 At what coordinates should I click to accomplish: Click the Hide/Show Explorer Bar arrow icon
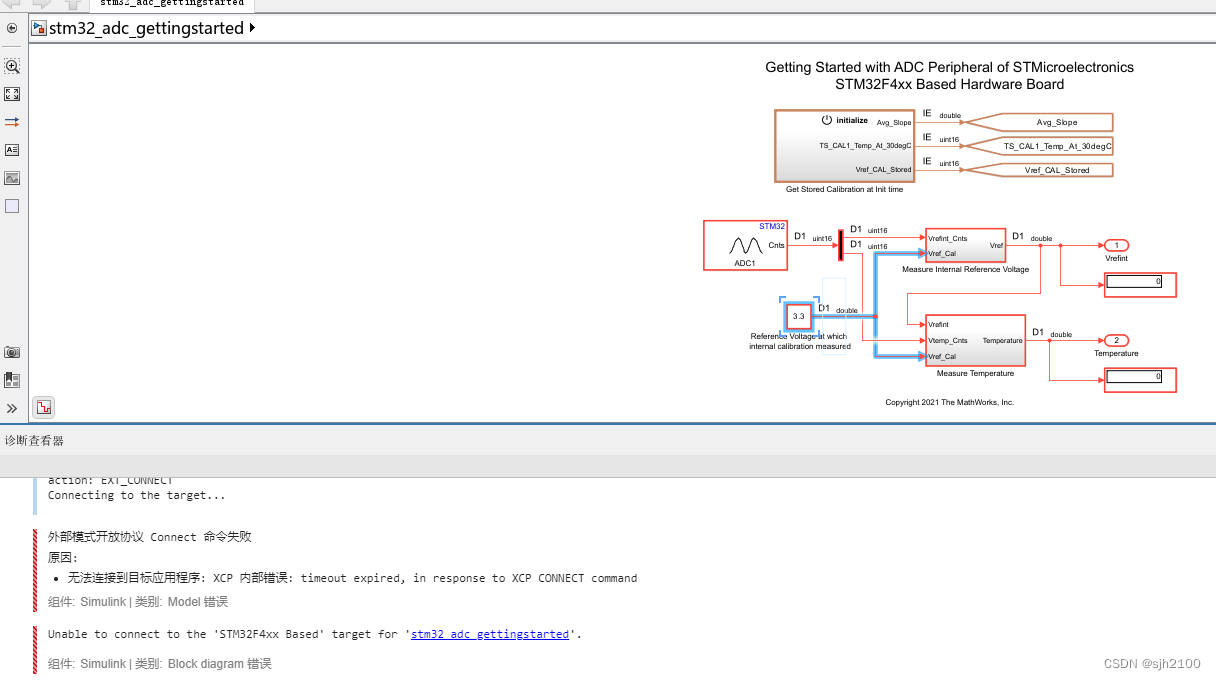point(12,28)
